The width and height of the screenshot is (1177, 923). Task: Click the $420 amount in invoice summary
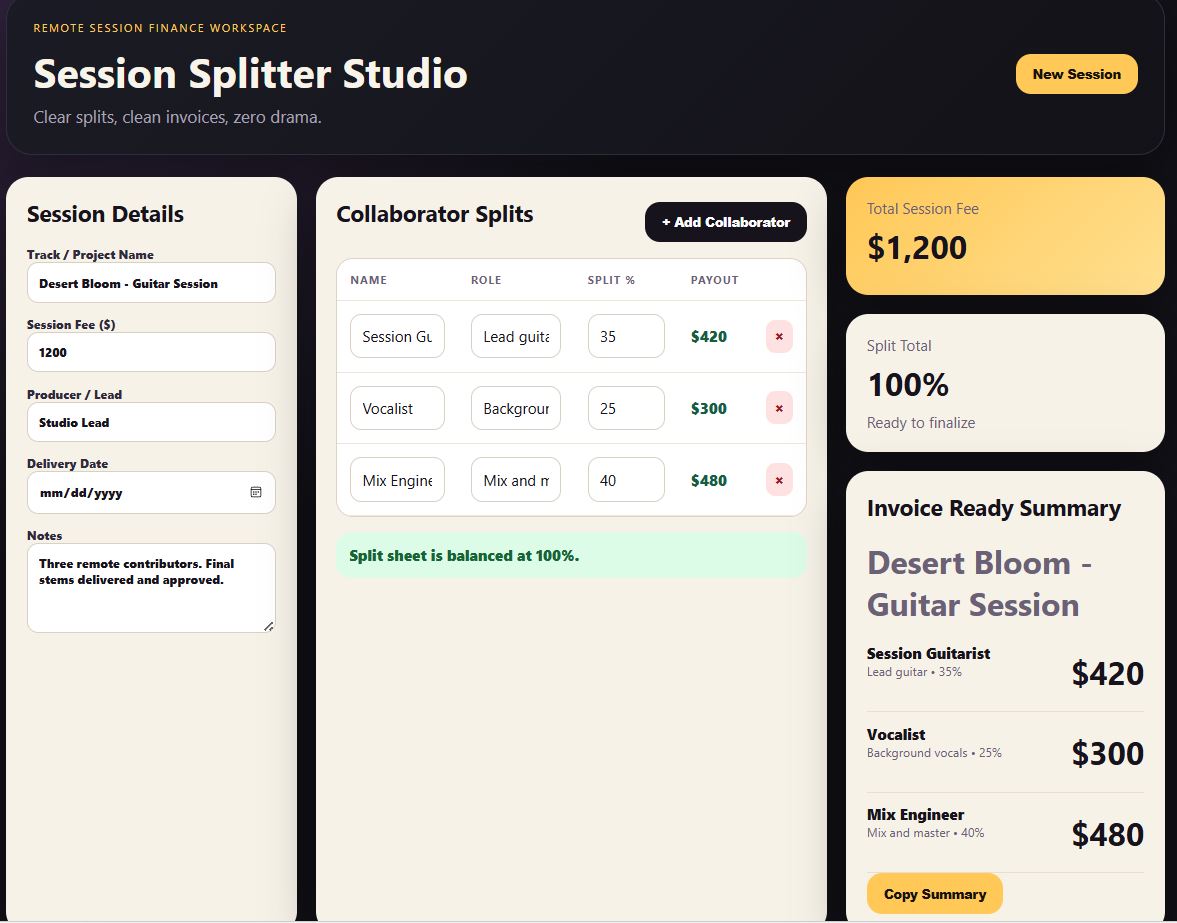coord(1107,673)
